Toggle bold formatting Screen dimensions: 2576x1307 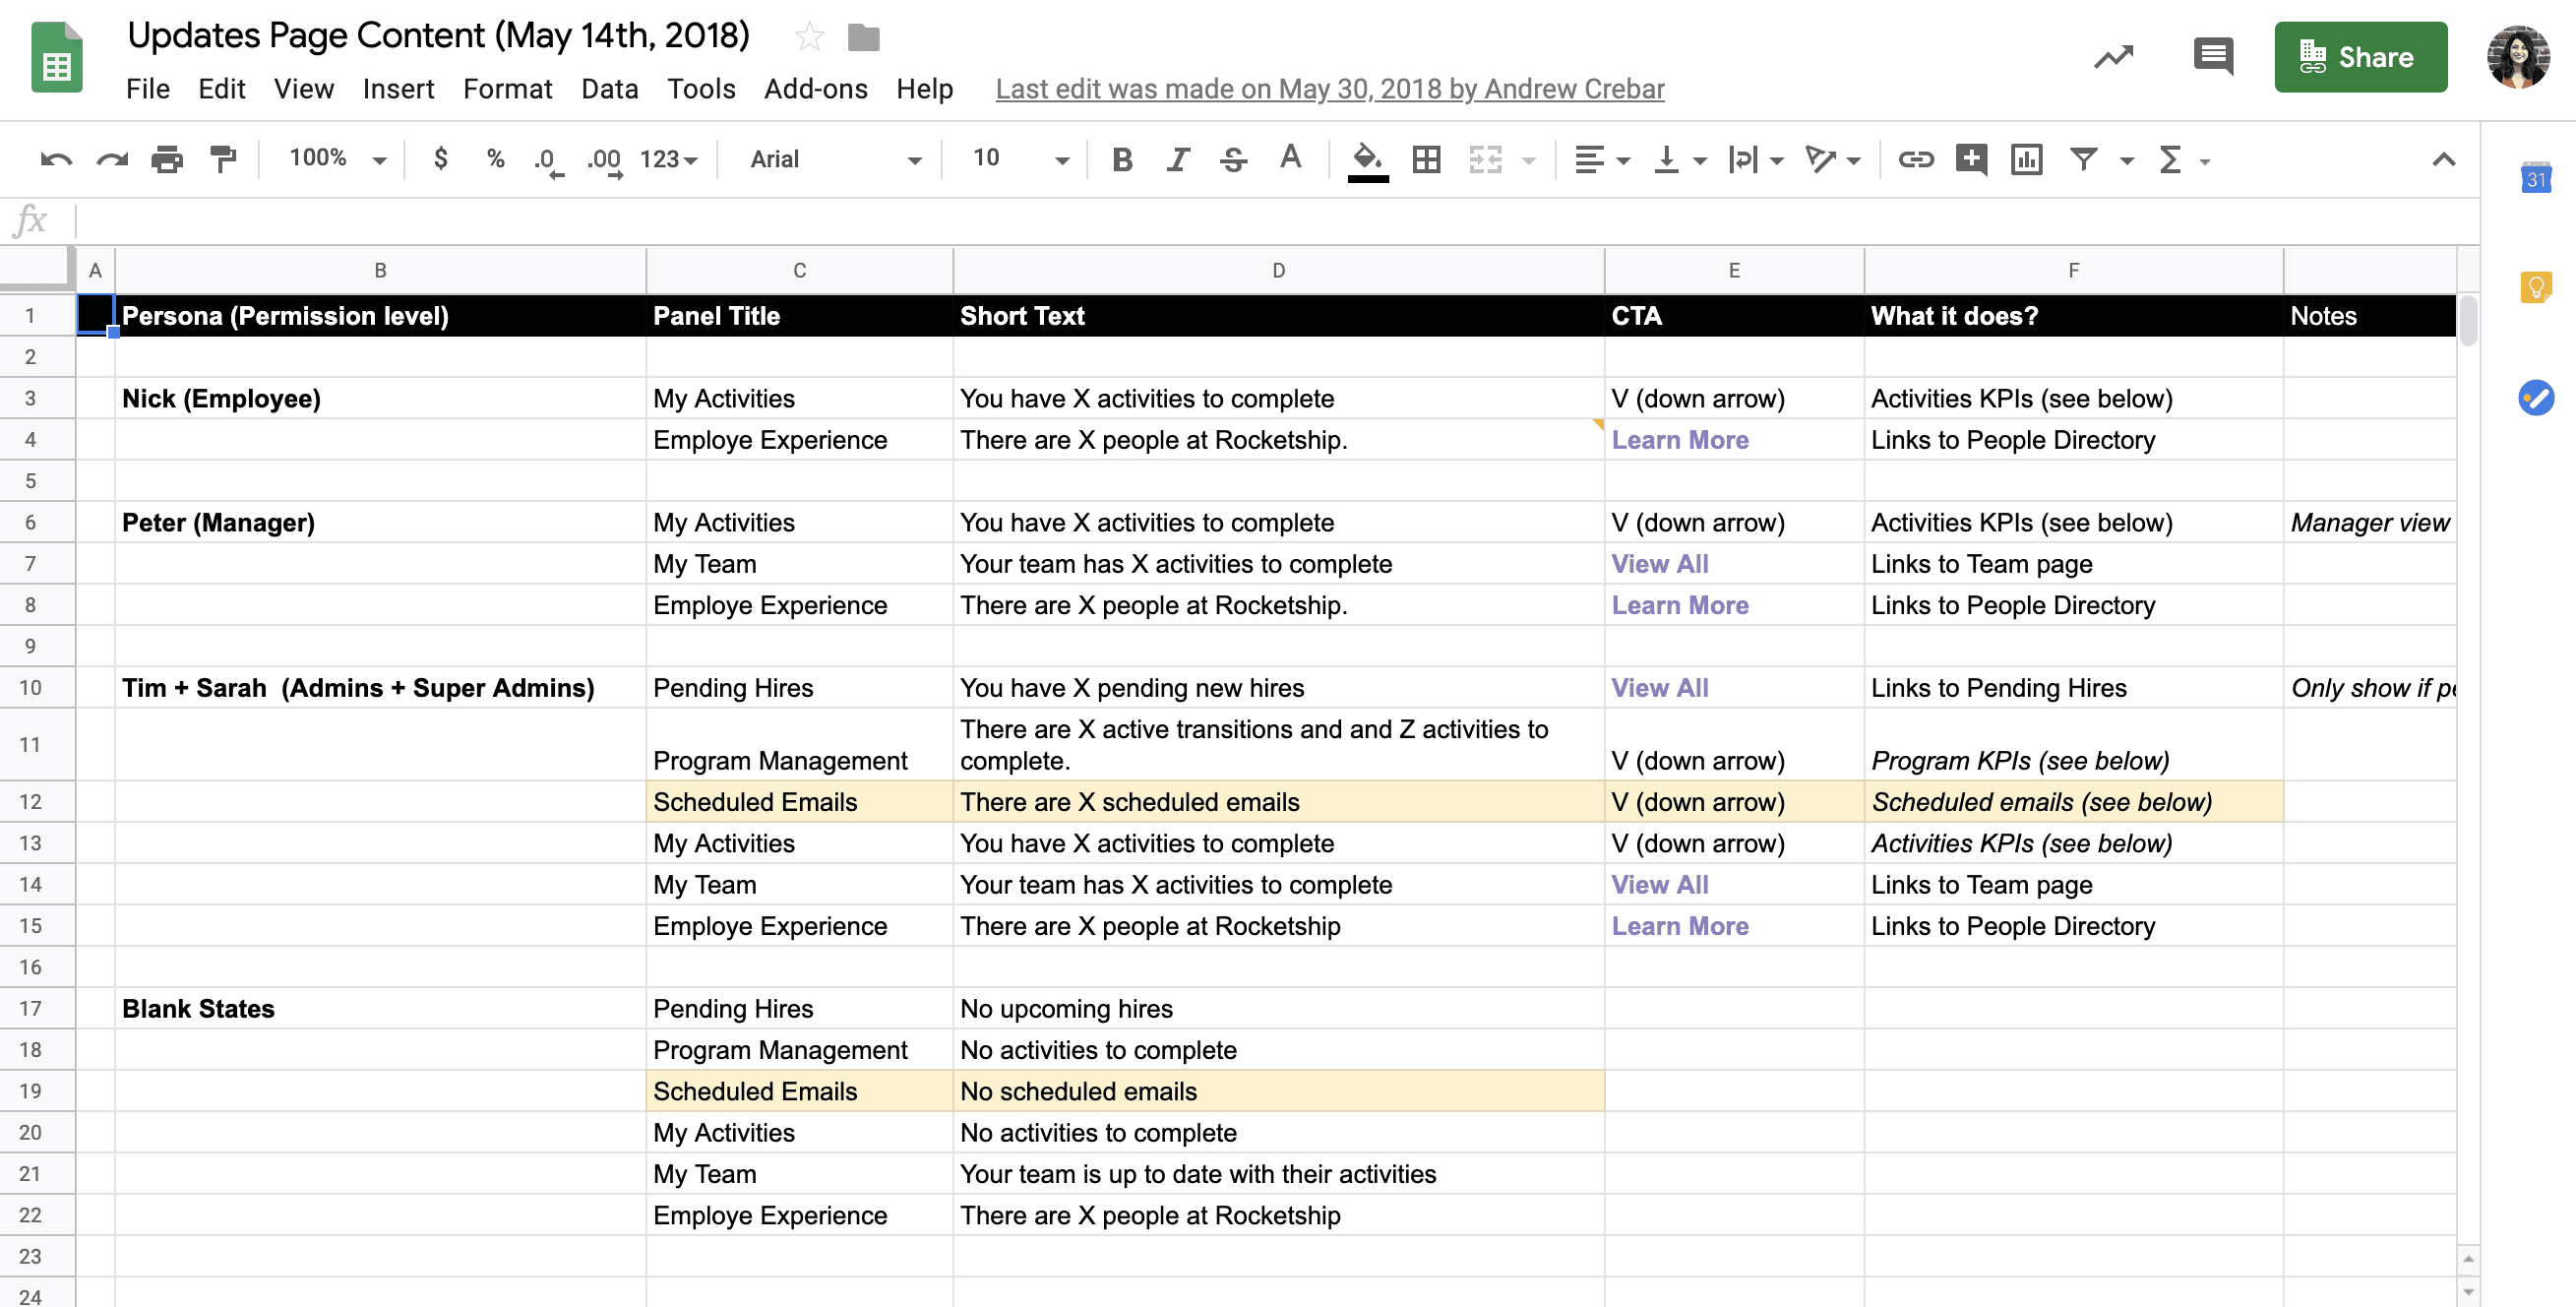click(x=1122, y=159)
